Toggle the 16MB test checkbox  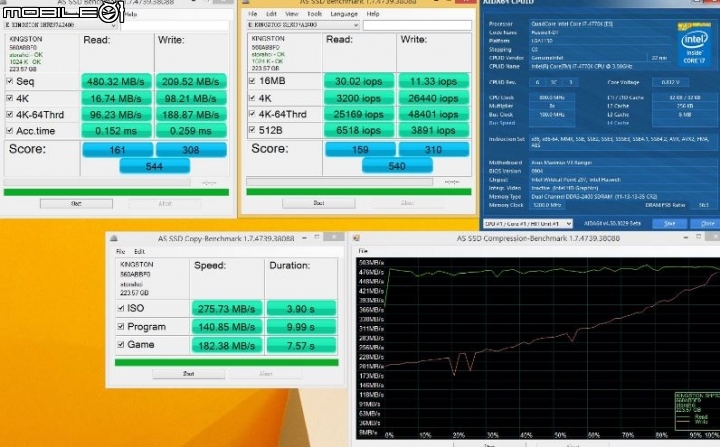tap(252, 81)
